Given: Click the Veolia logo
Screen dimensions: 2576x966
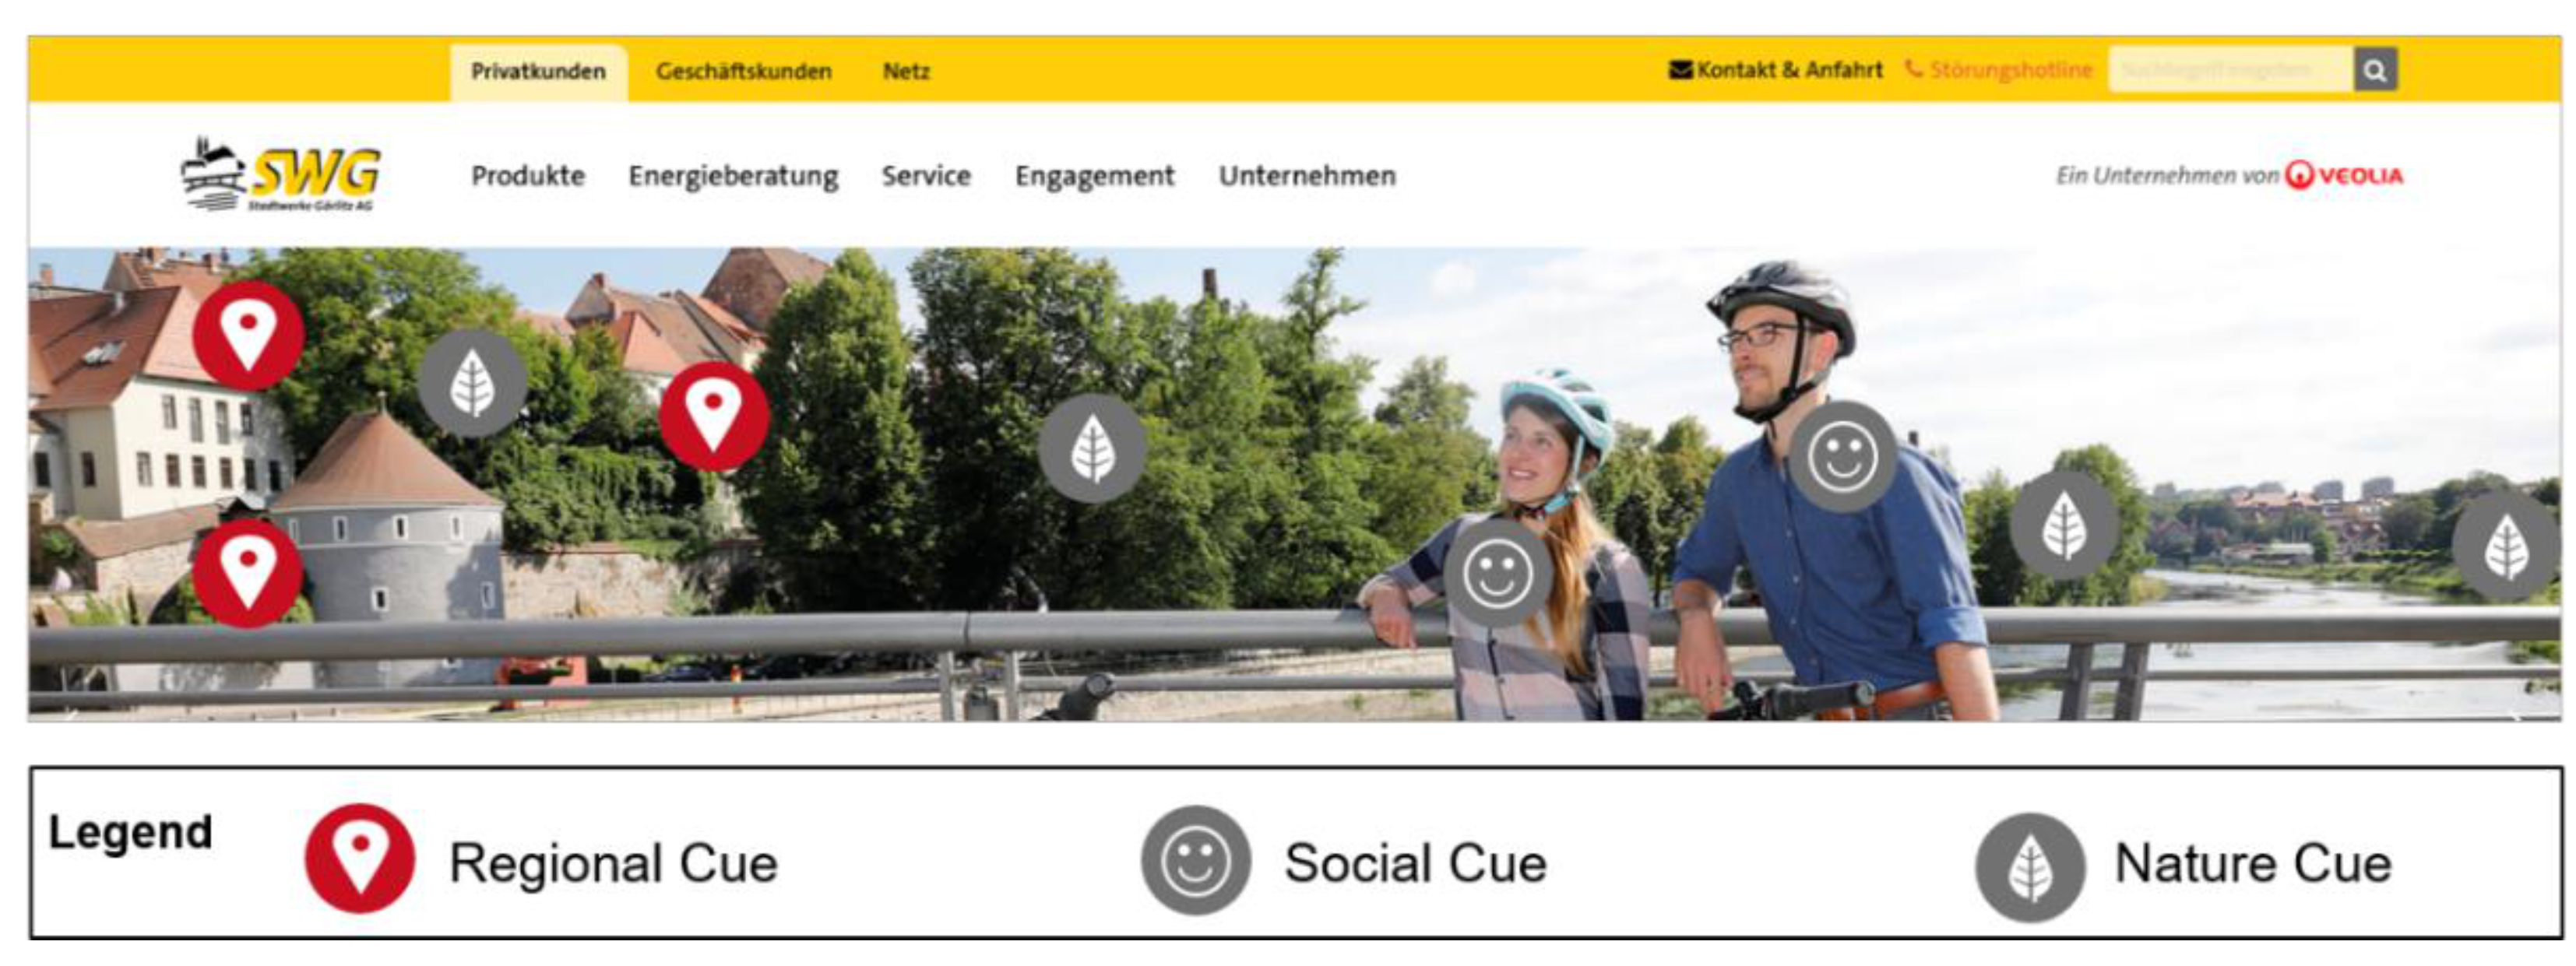Looking at the screenshot, I should [2344, 175].
